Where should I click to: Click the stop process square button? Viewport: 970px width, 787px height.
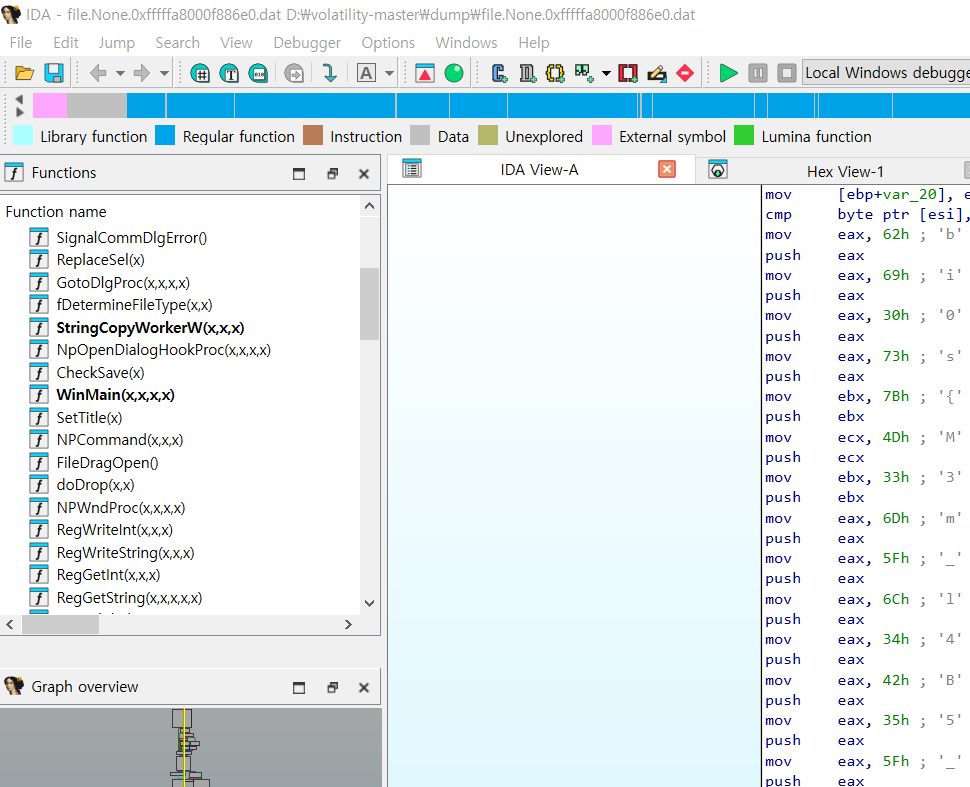point(787,73)
